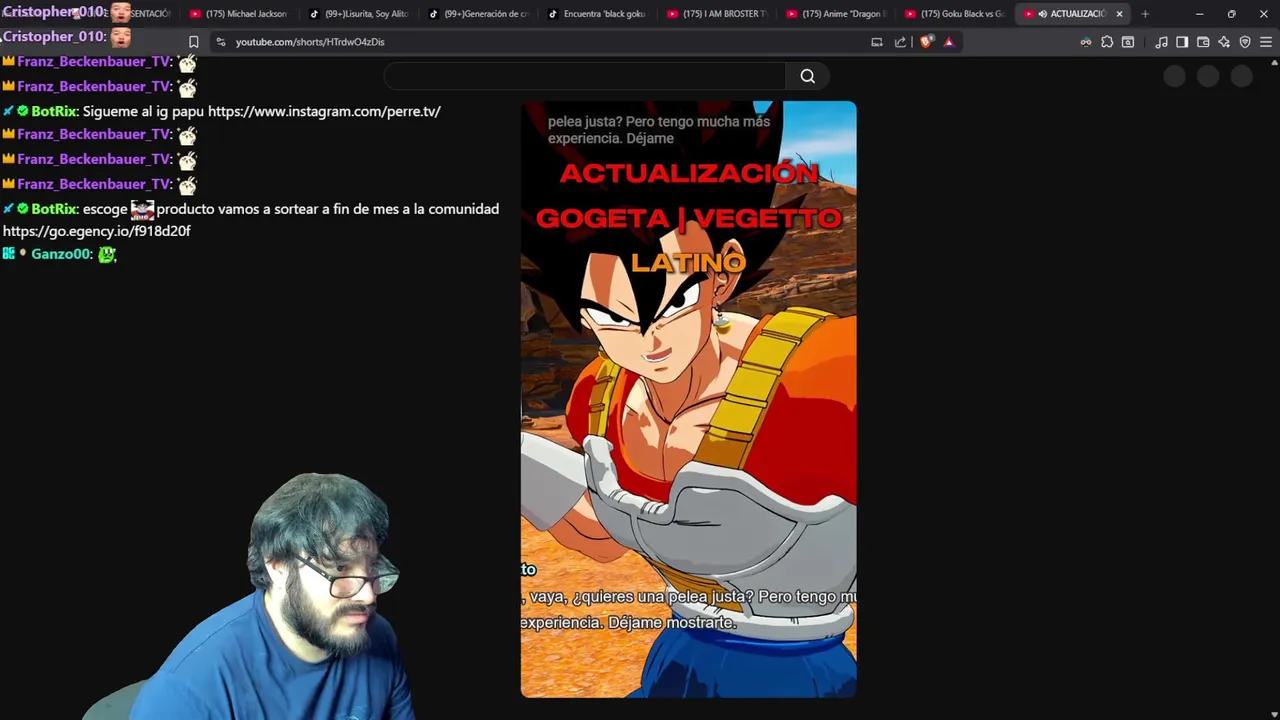
Task: Switch to the Anime "Dragon B tab
Action: [x=834, y=14]
